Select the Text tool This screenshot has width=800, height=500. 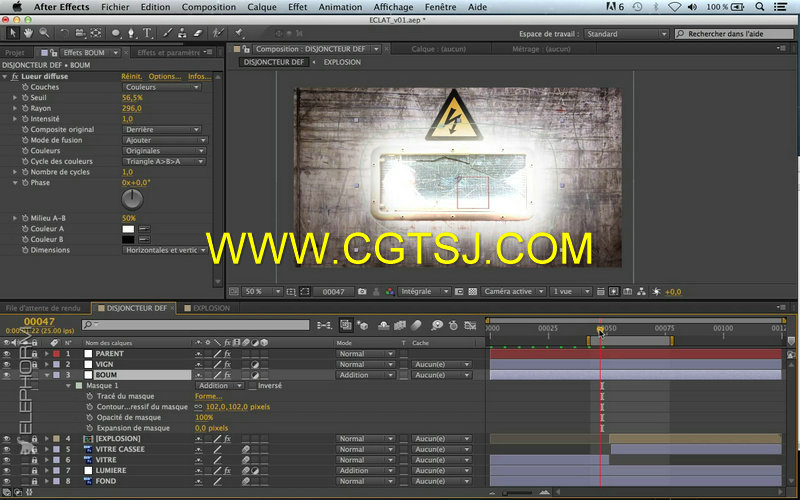coord(147,33)
